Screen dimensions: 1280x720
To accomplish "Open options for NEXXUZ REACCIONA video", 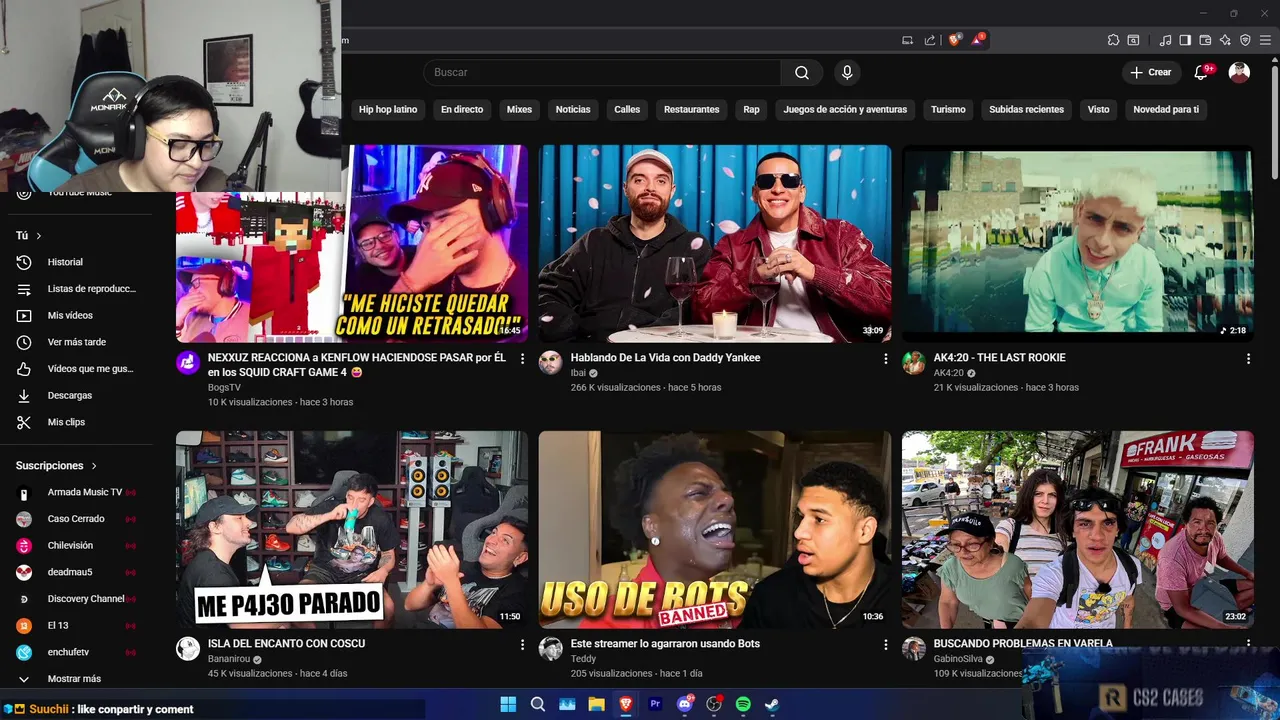I will tap(522, 358).
